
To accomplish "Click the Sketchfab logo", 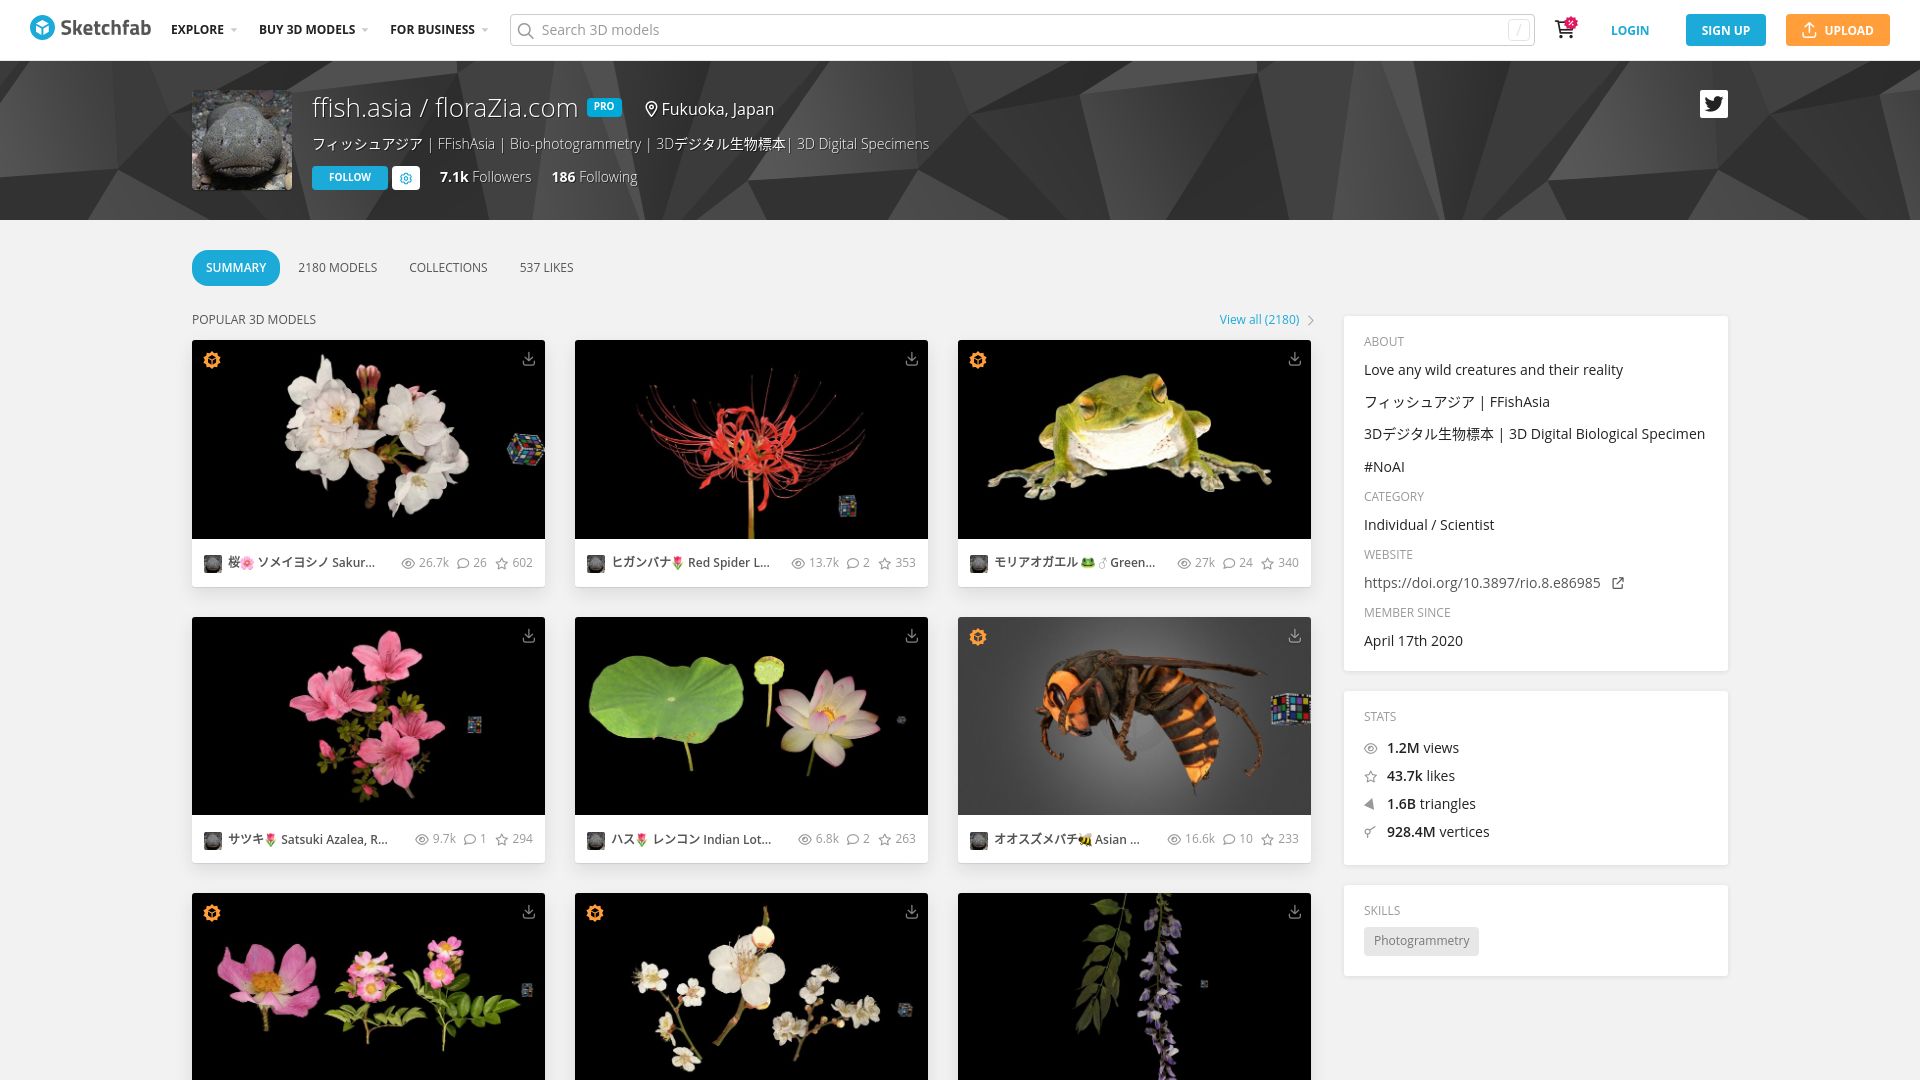I will point(90,28).
